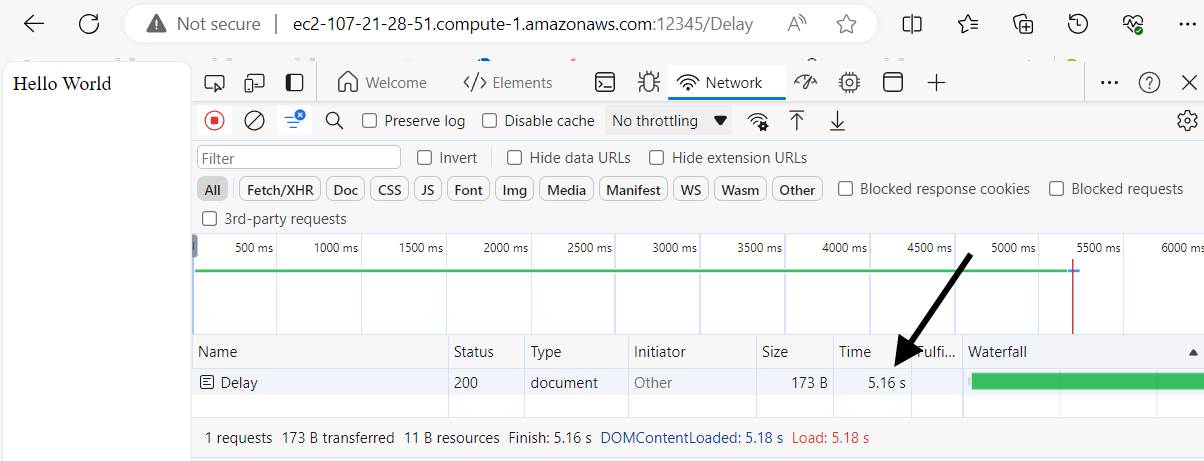
Task: Open the No throttling dropdown
Action: click(669, 121)
